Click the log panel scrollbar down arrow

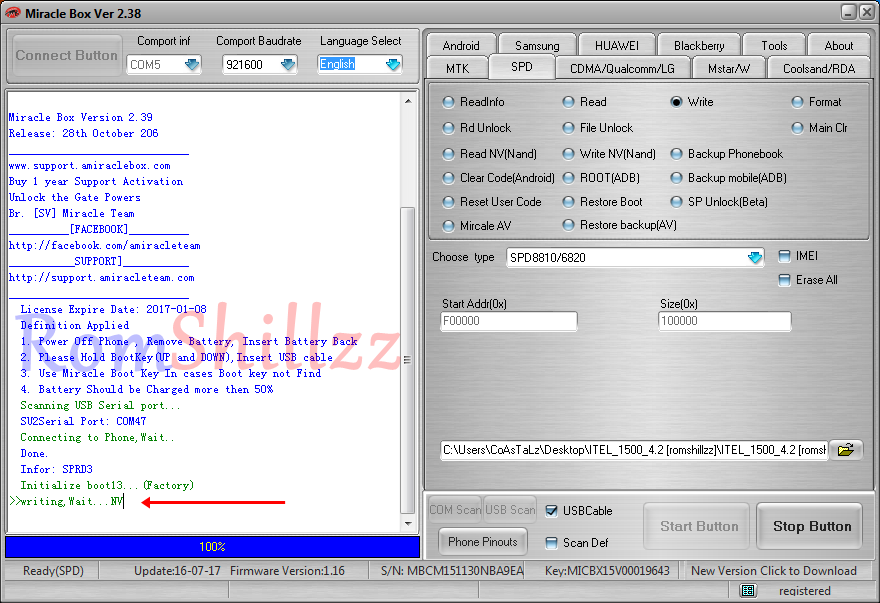408,524
